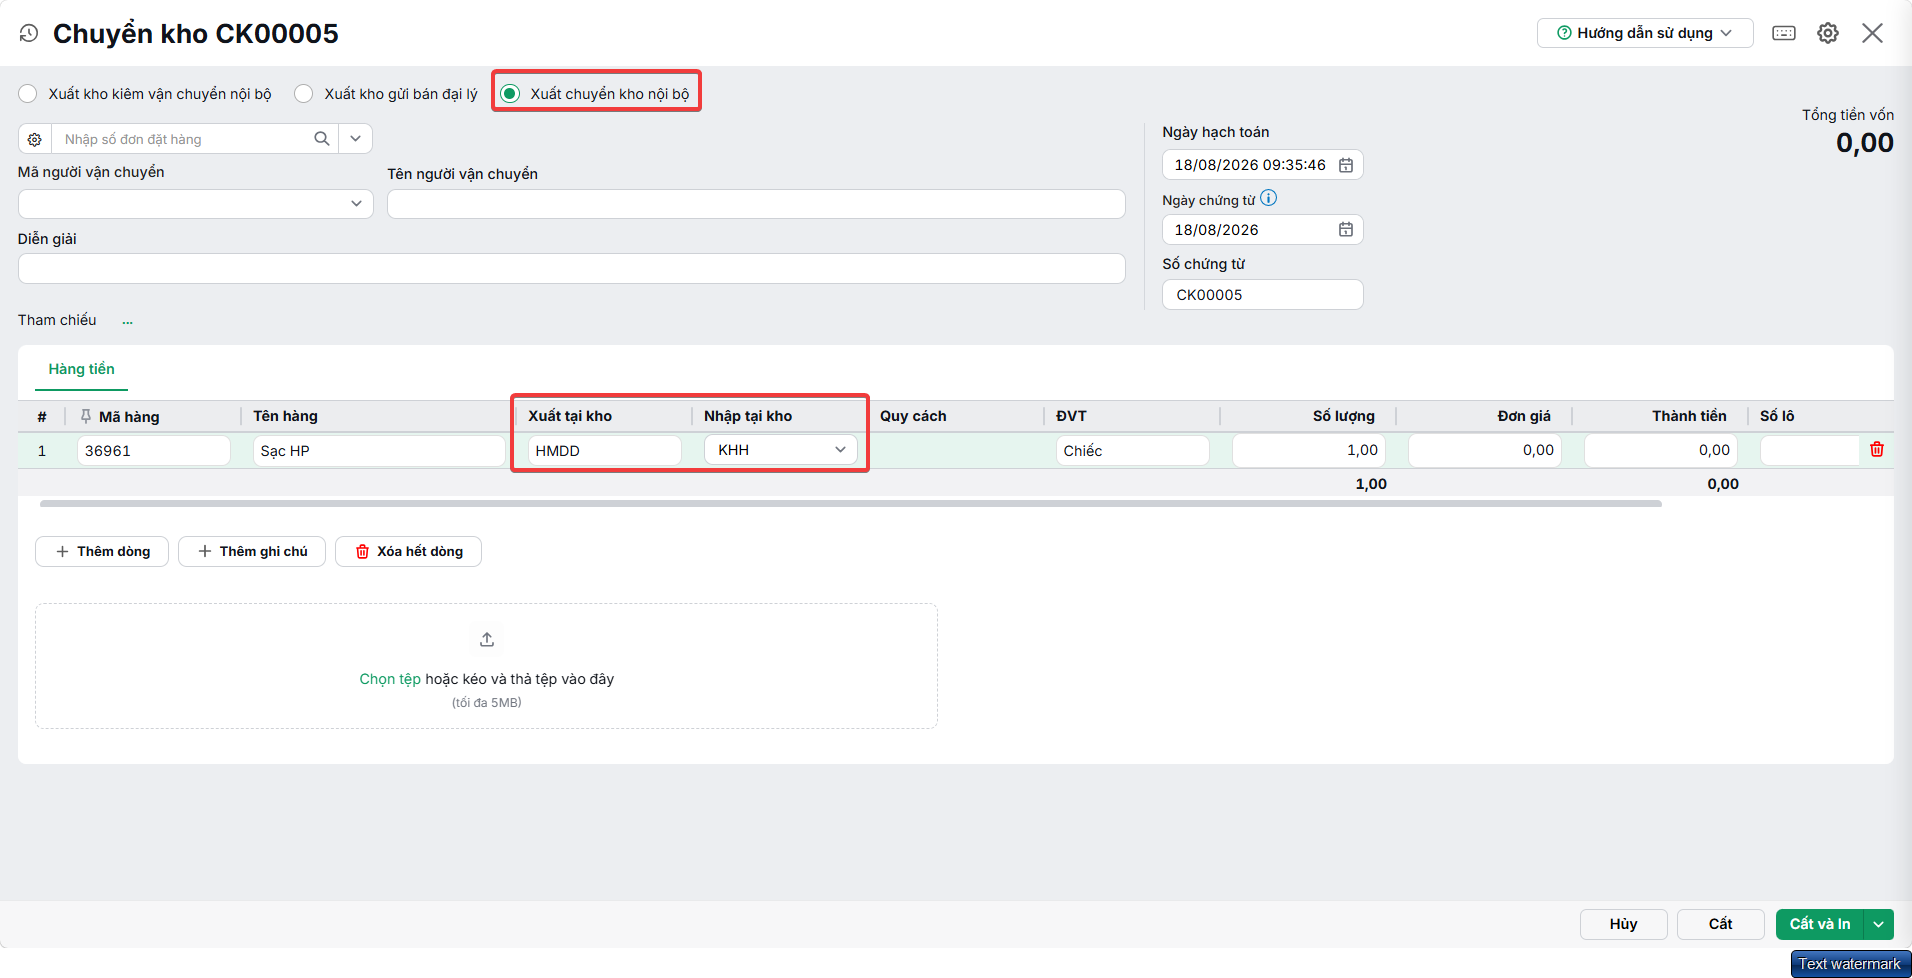Viewport: 1912px width, 978px height.
Task: Click the Số lô column header
Action: click(x=1777, y=416)
